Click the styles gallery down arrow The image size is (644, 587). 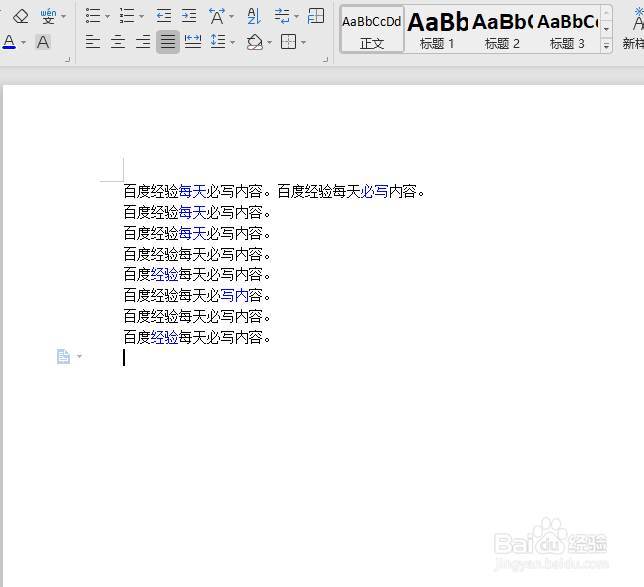(x=606, y=29)
